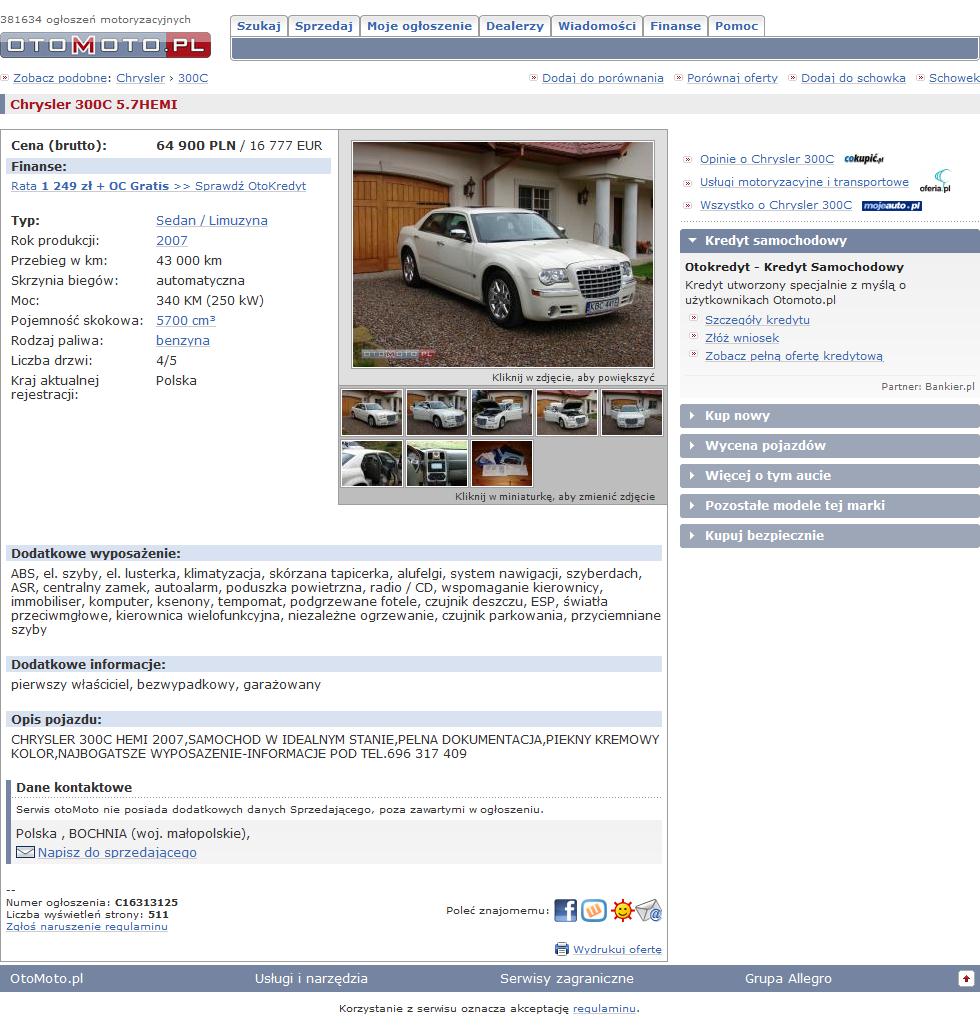This screenshot has width=980, height=1034.
Task: Share via the orange Wykop icon
Action: click(594, 911)
